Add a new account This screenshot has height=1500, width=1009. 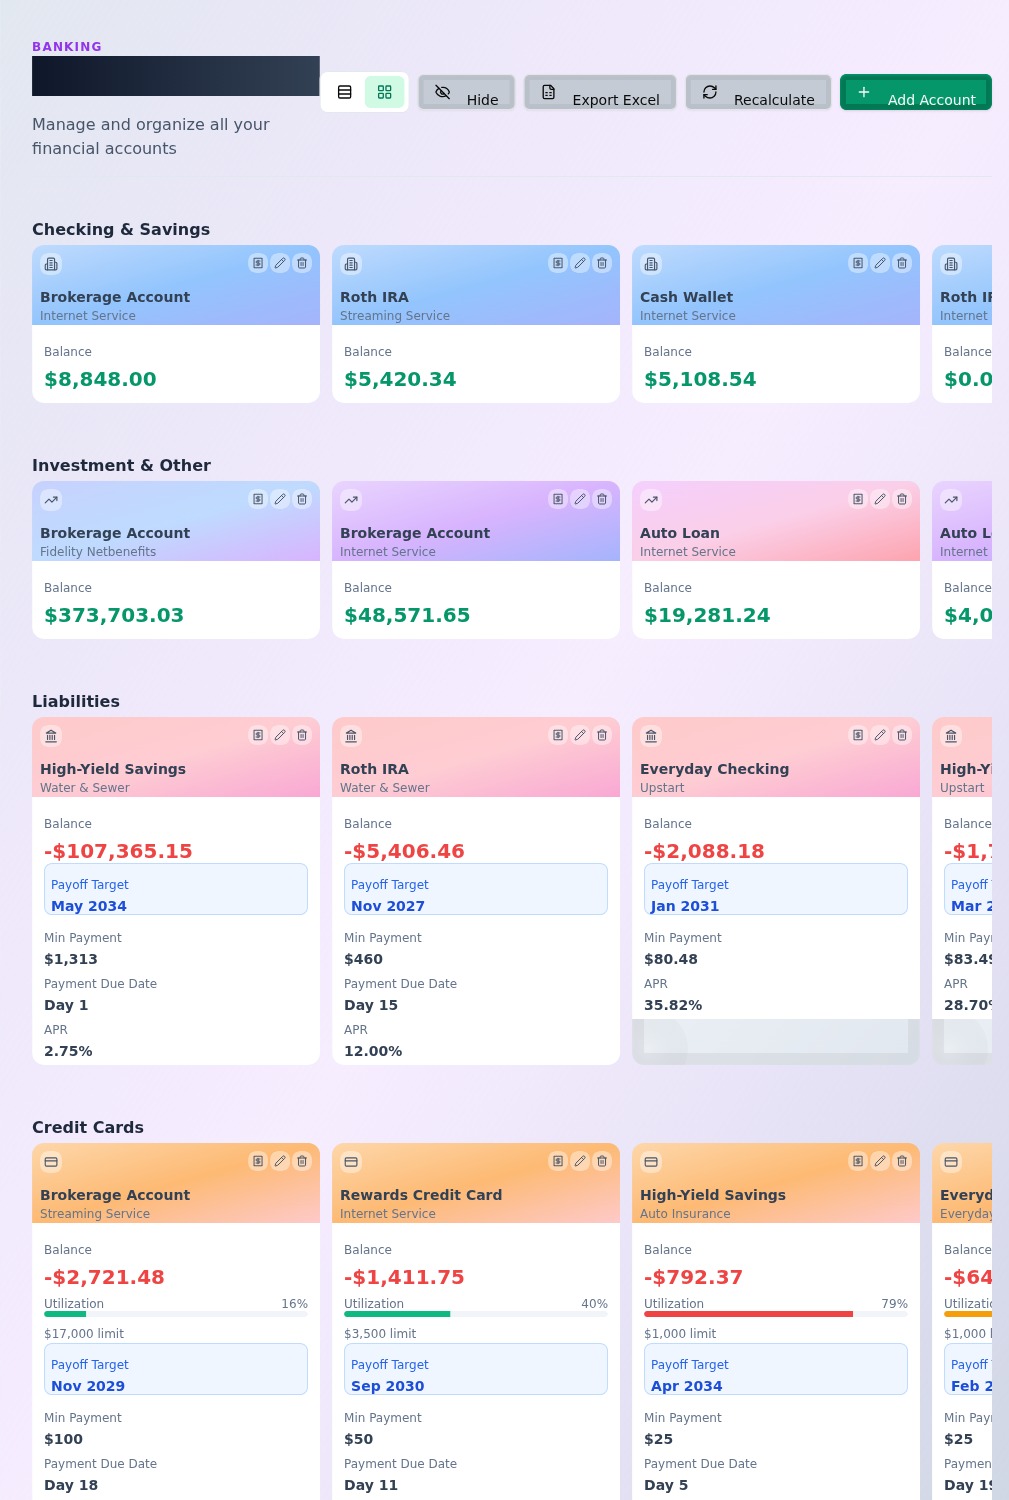tap(916, 92)
